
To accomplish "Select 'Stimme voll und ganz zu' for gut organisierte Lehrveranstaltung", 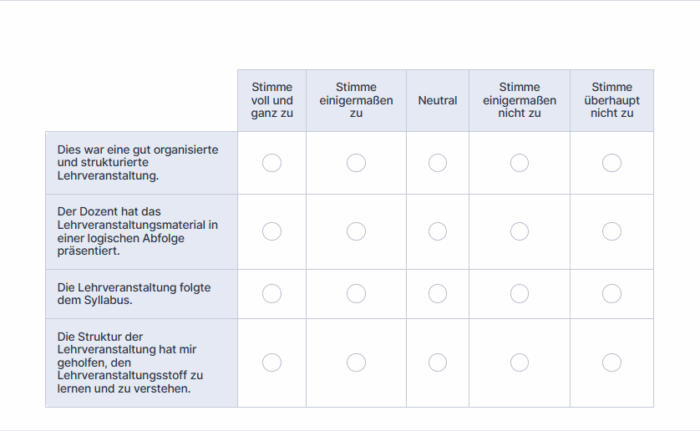I will [x=272, y=163].
